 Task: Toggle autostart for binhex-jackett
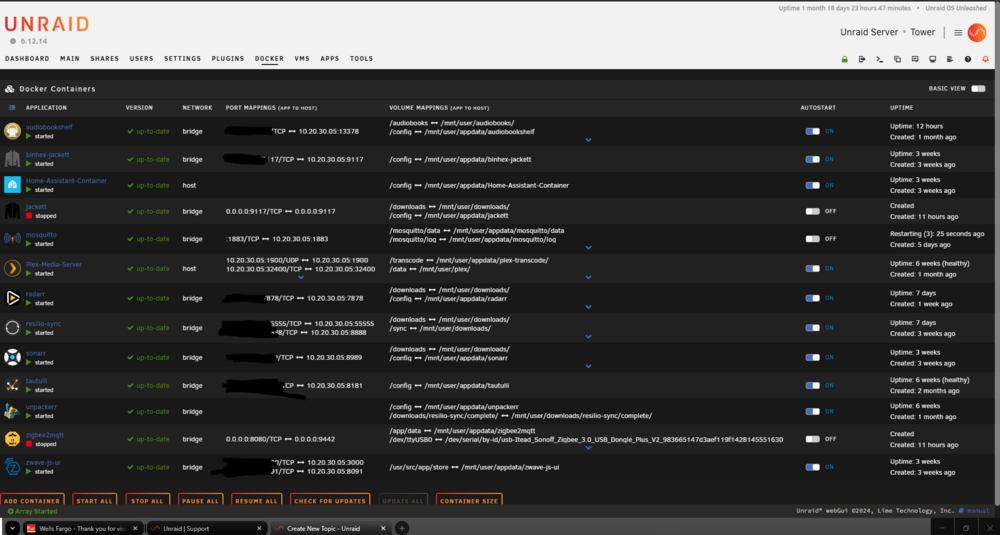point(812,159)
